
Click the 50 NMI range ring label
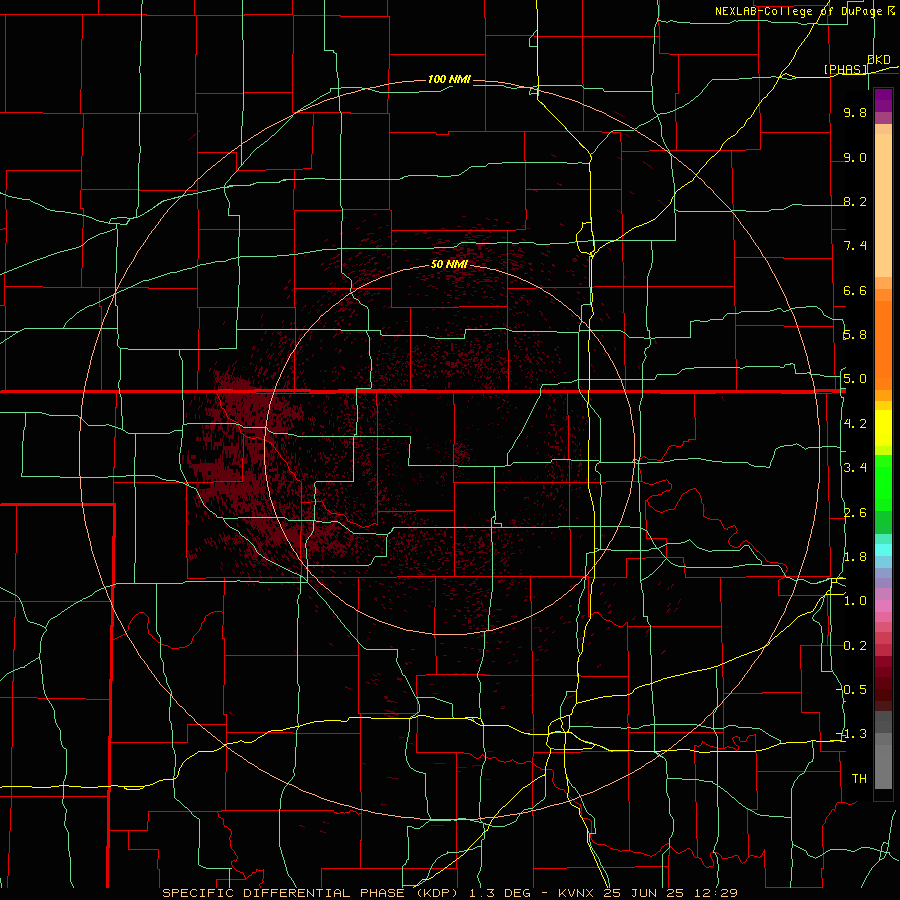click(x=449, y=264)
